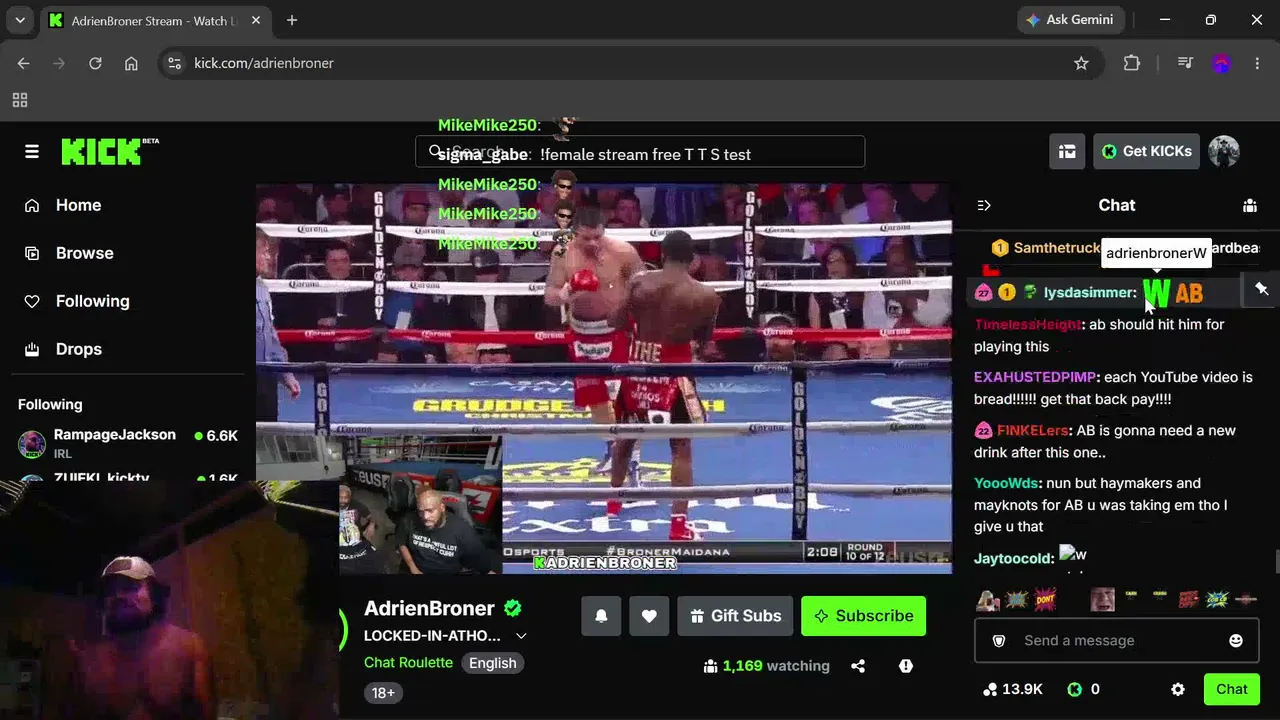Click the orange AB emote in chat

(1189, 293)
